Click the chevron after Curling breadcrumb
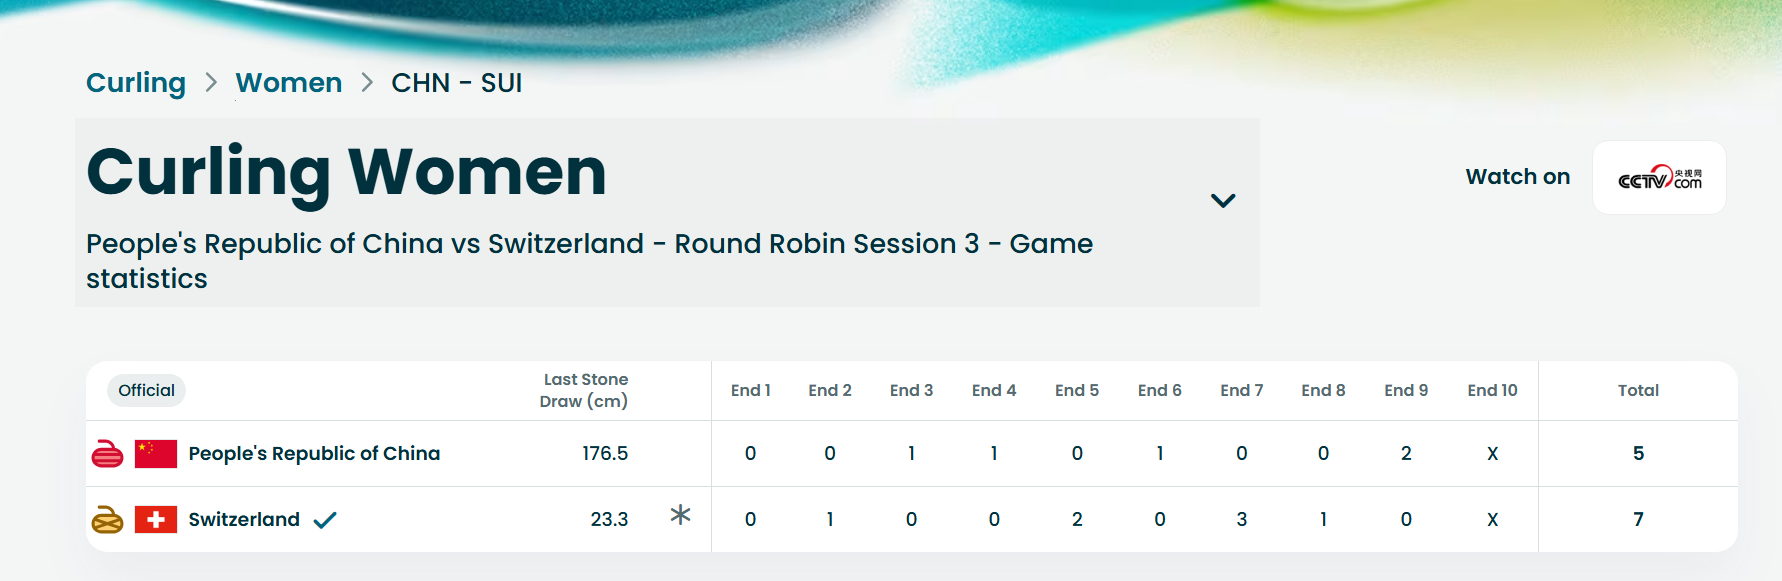The image size is (1782, 581). [x=211, y=83]
